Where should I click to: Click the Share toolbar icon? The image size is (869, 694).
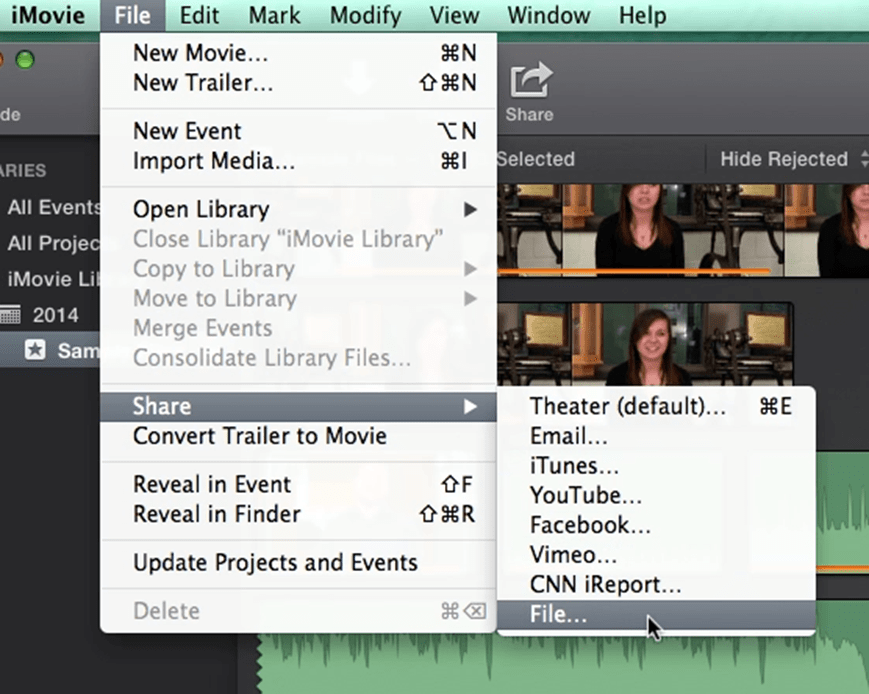click(530, 92)
